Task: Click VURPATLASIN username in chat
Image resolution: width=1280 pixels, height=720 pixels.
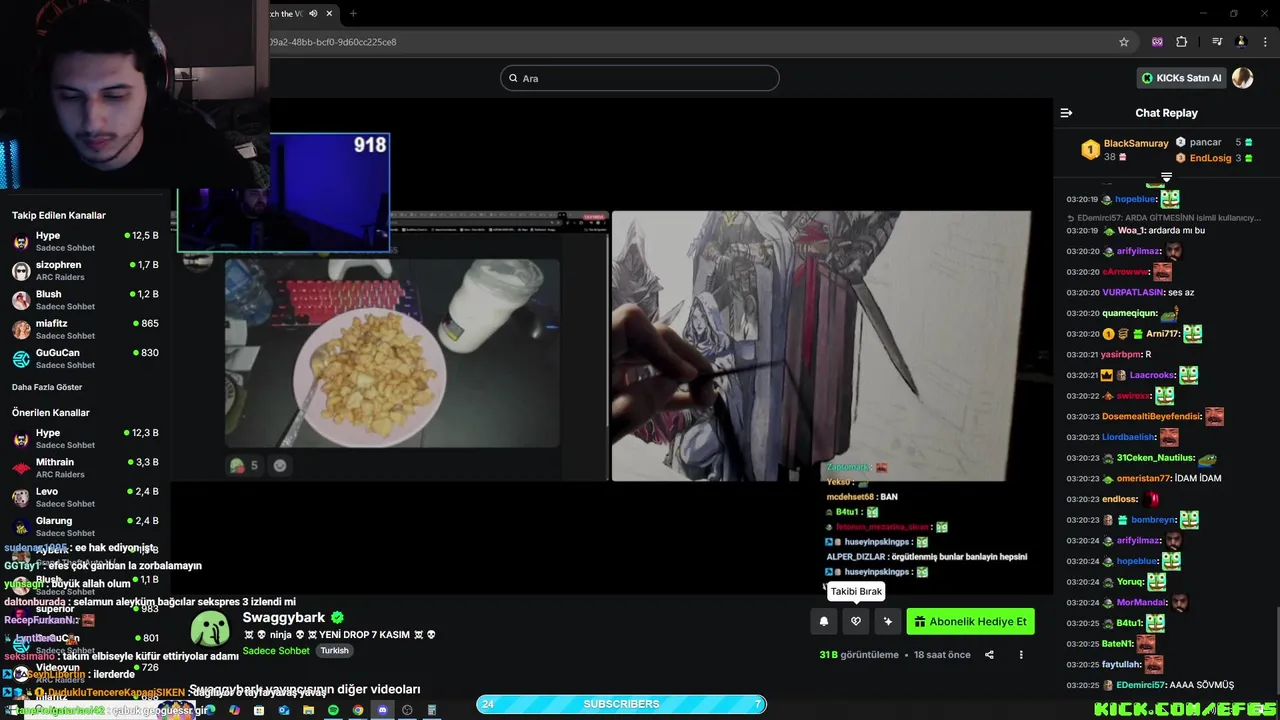Action: (1132, 293)
